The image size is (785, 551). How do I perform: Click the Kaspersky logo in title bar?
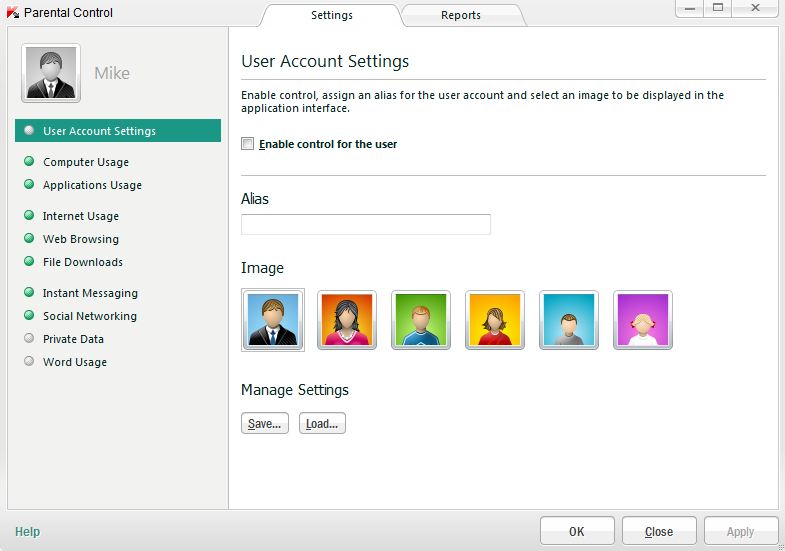pos(12,13)
